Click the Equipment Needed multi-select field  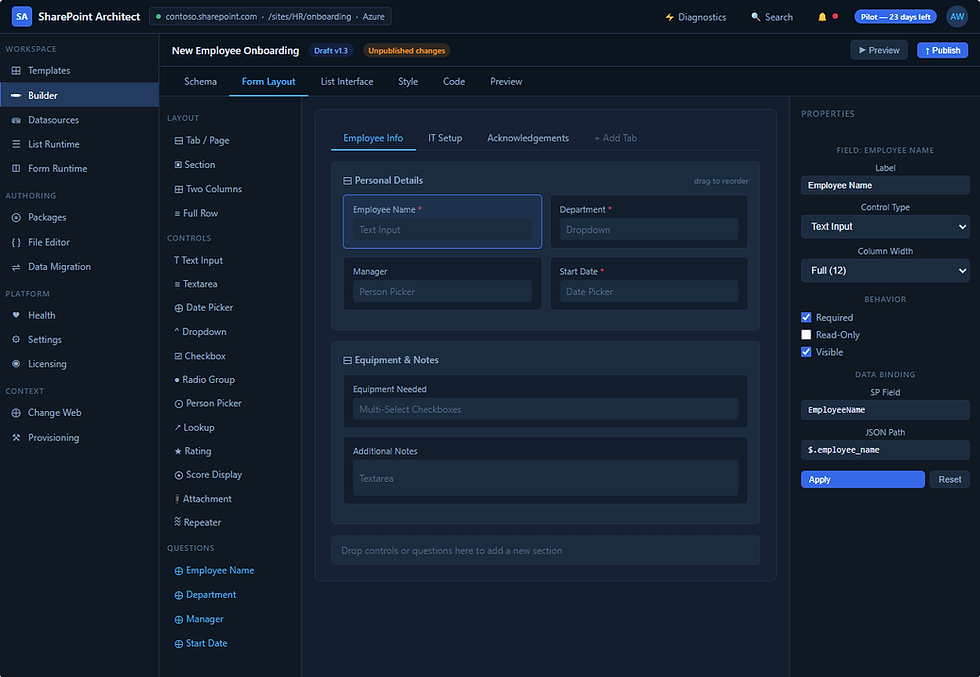click(545, 409)
